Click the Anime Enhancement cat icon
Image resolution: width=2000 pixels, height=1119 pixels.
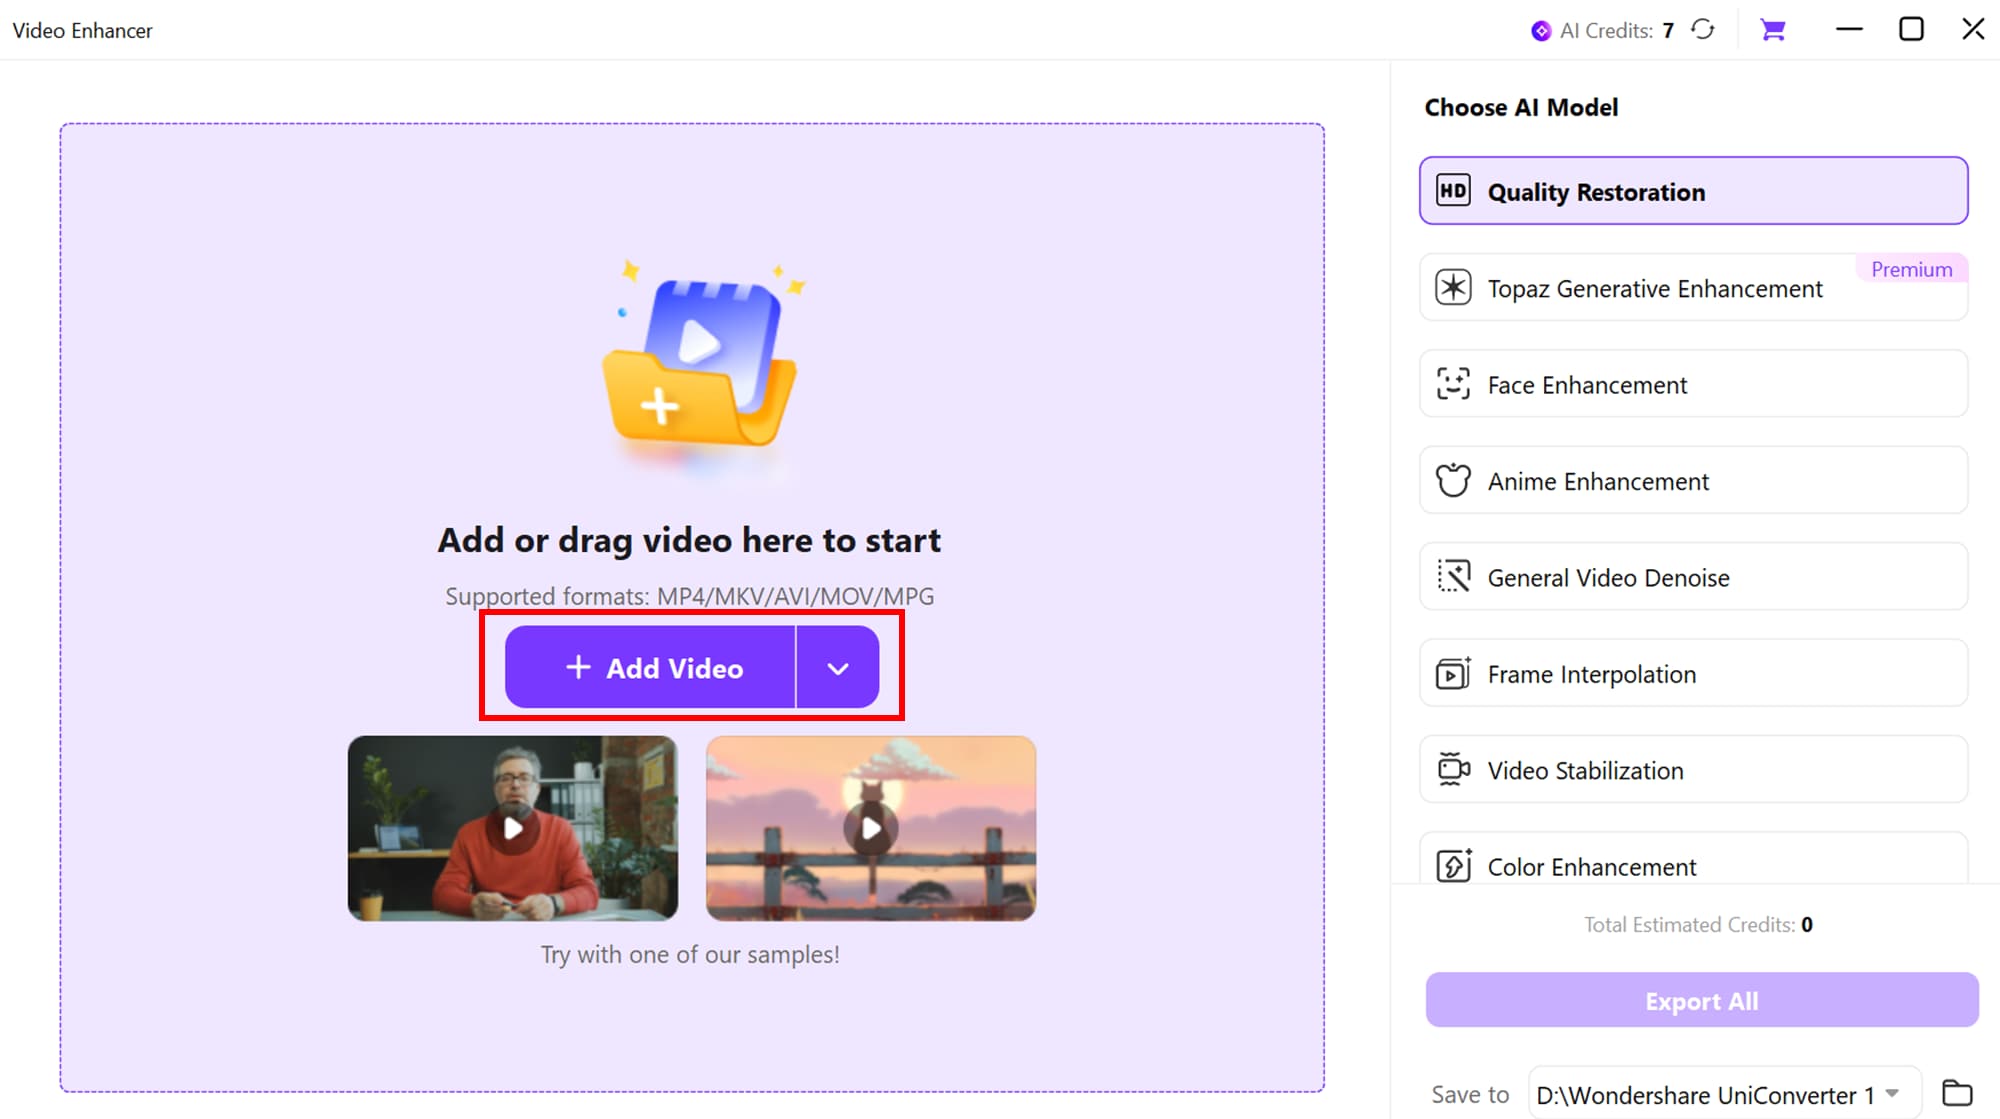click(x=1454, y=480)
